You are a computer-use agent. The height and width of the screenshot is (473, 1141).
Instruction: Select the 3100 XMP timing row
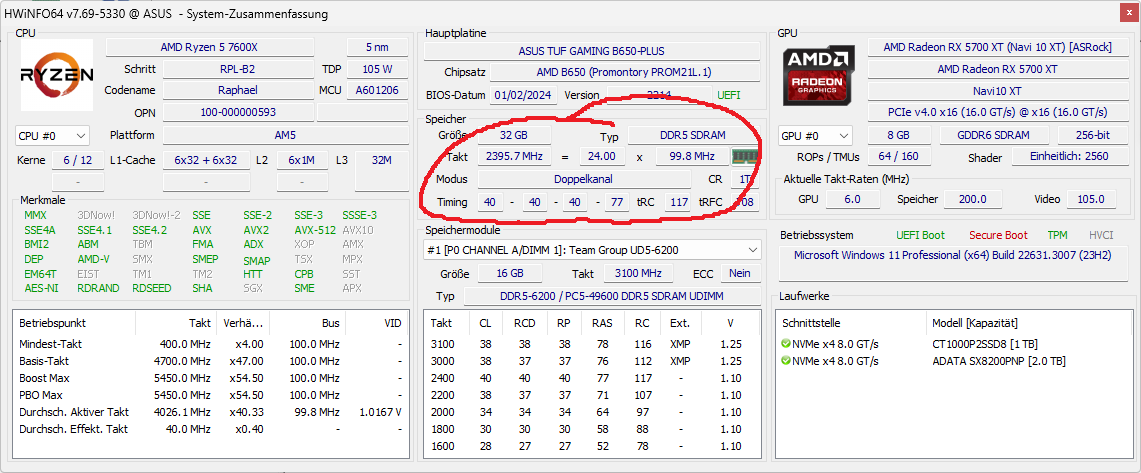tap(592, 343)
